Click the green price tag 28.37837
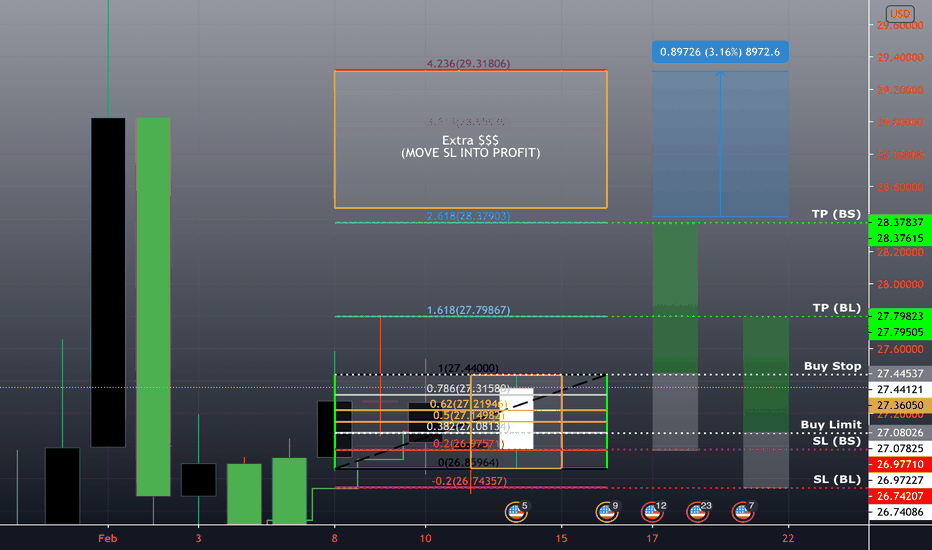This screenshot has height=550, width=932. [x=900, y=222]
